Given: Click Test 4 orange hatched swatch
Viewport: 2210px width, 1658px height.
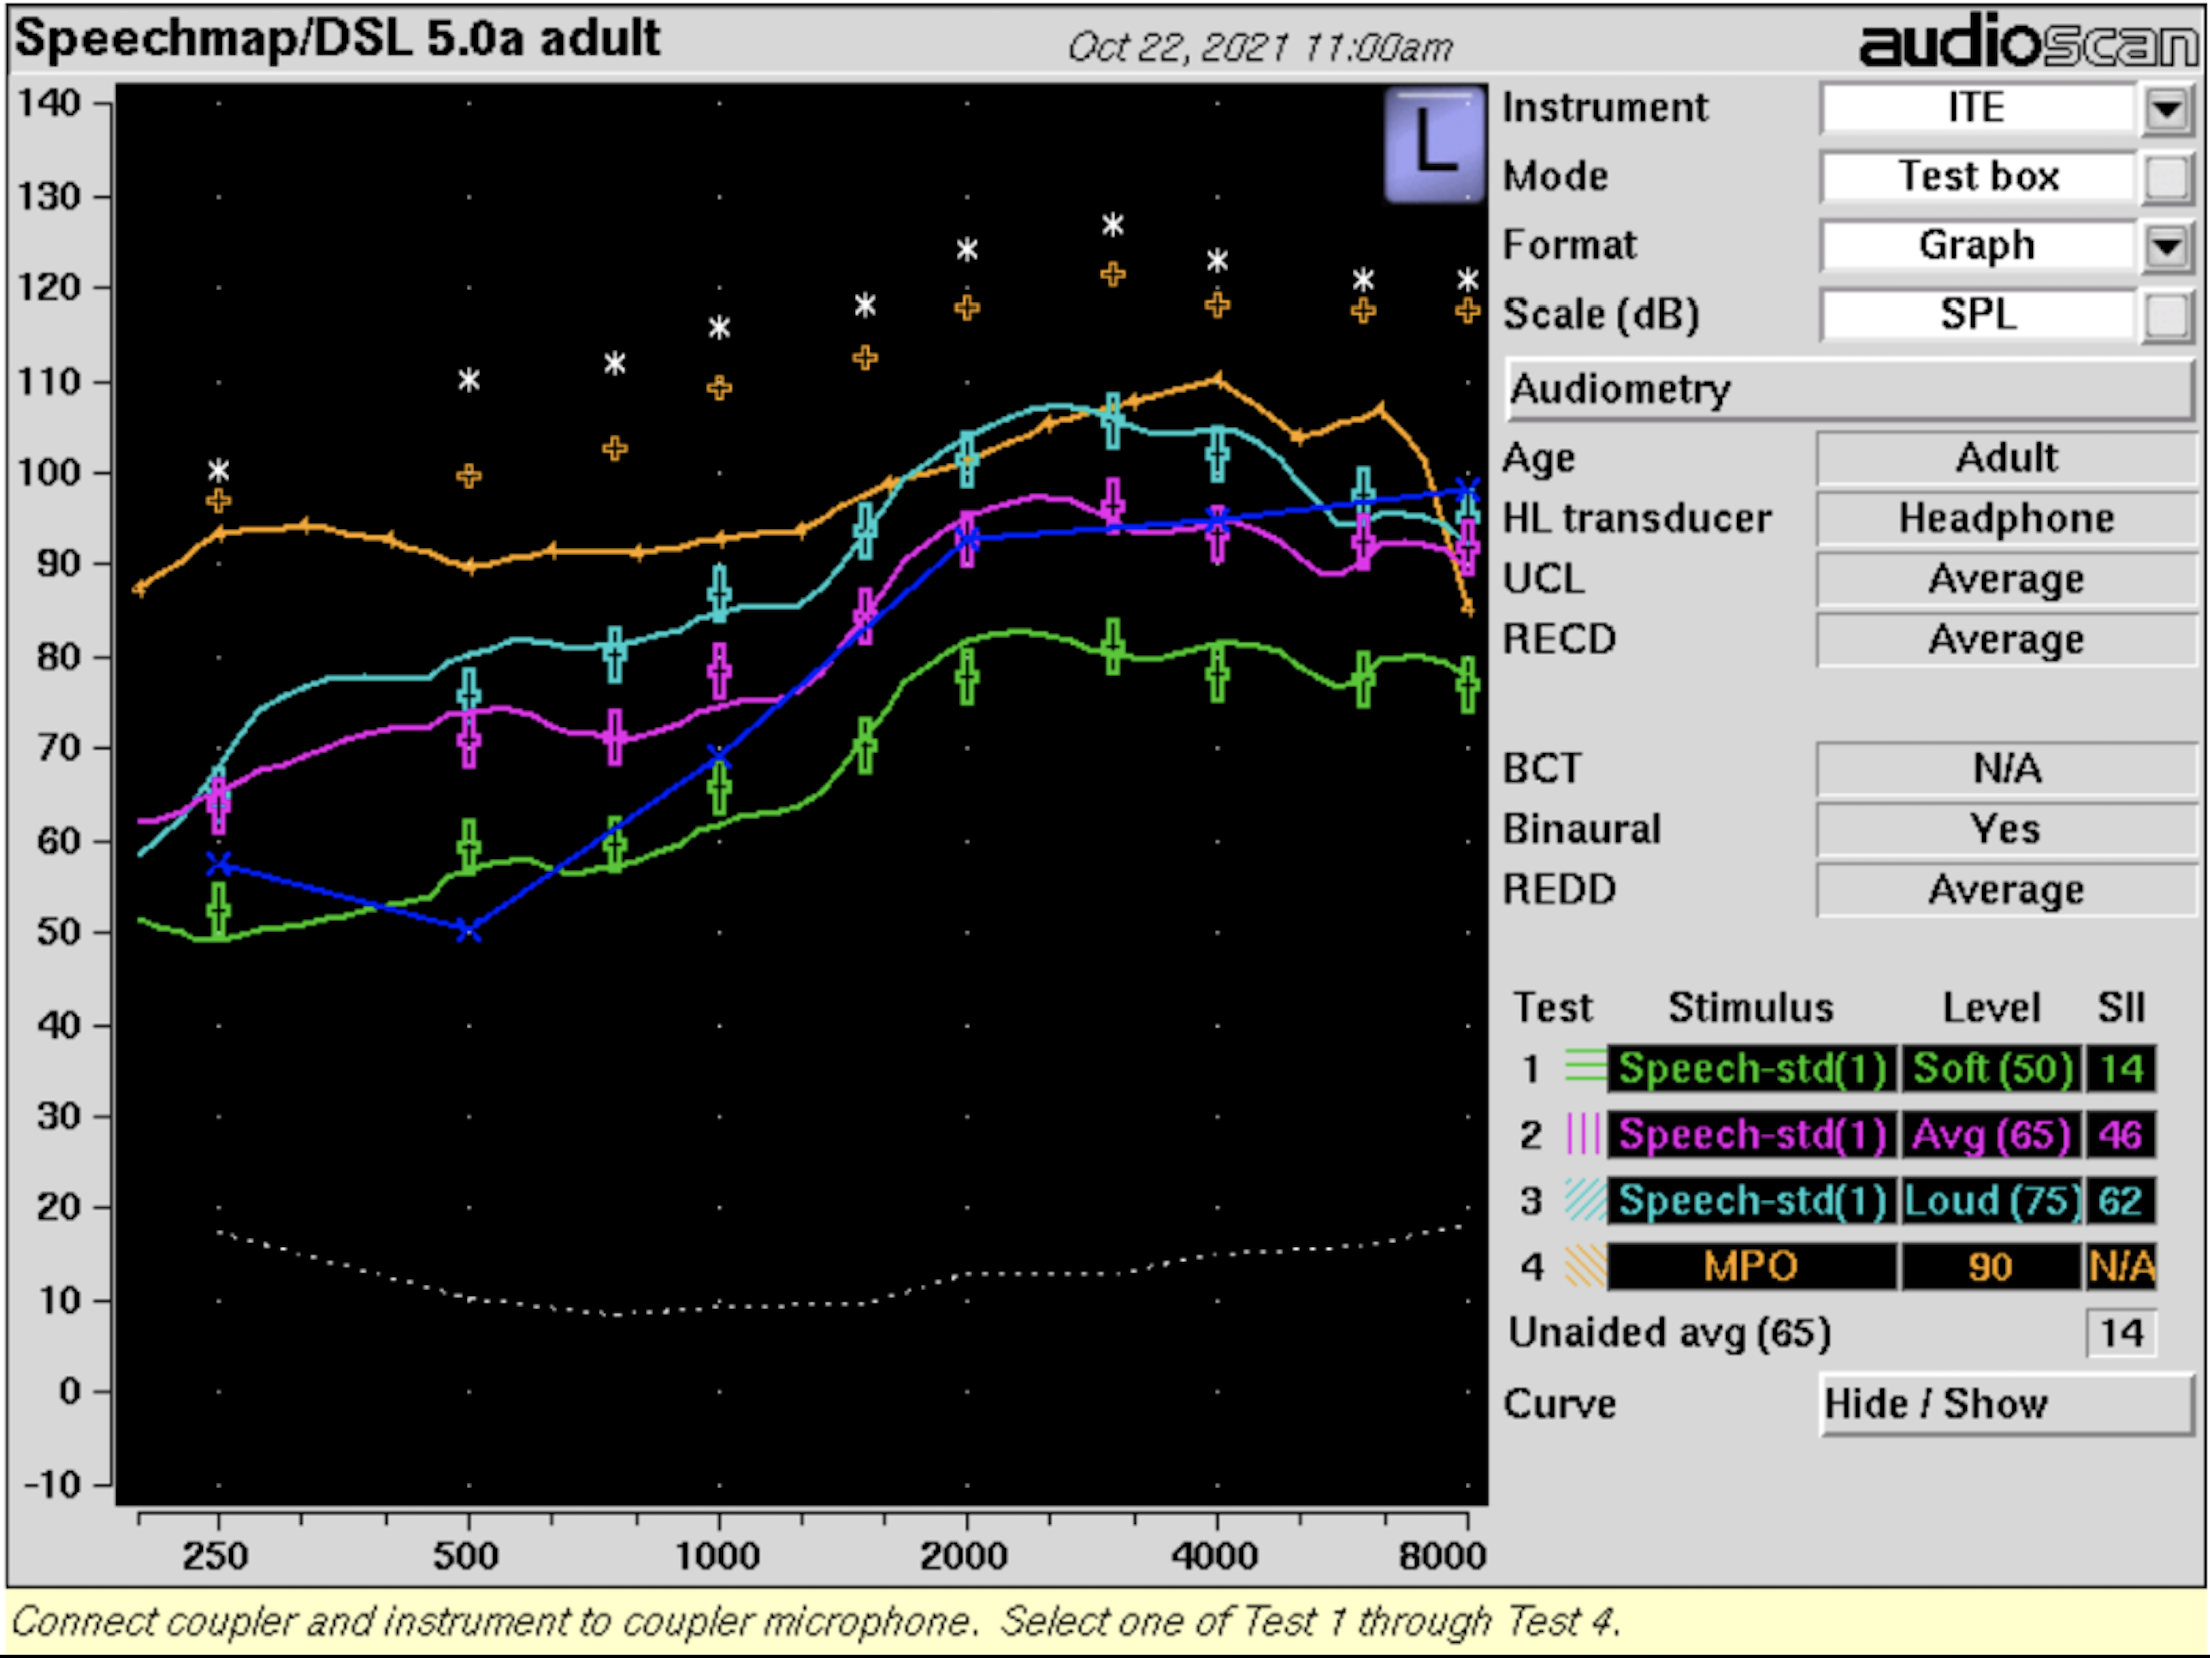Looking at the screenshot, I should click(1585, 1266).
